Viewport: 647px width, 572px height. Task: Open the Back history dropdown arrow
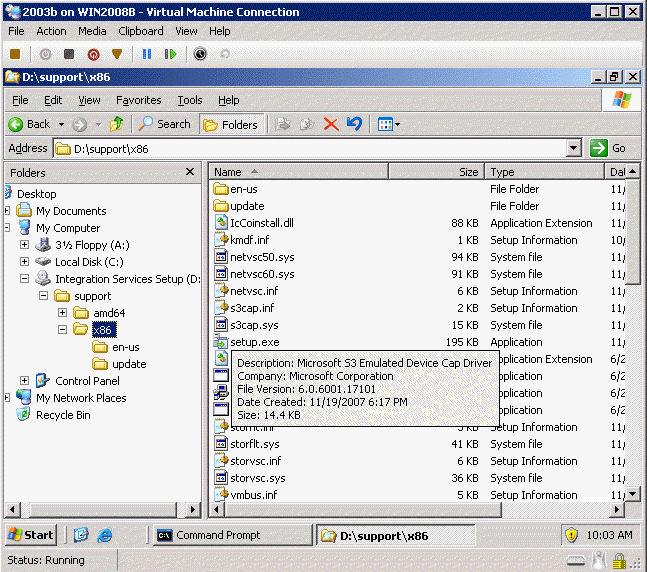61,124
